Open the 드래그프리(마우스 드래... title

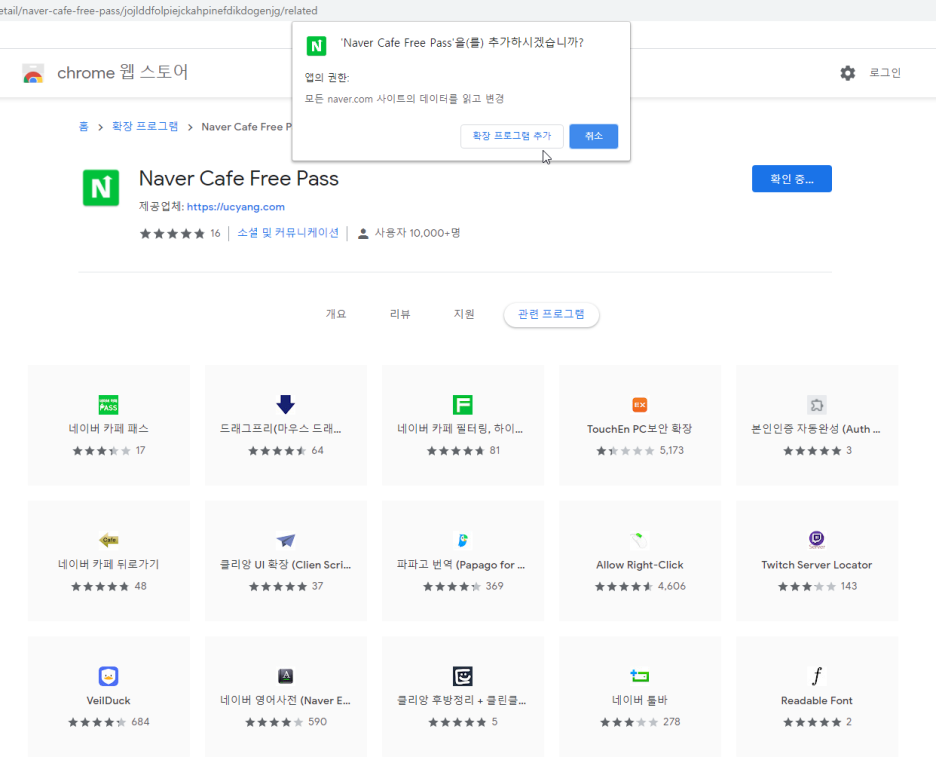tap(281, 429)
